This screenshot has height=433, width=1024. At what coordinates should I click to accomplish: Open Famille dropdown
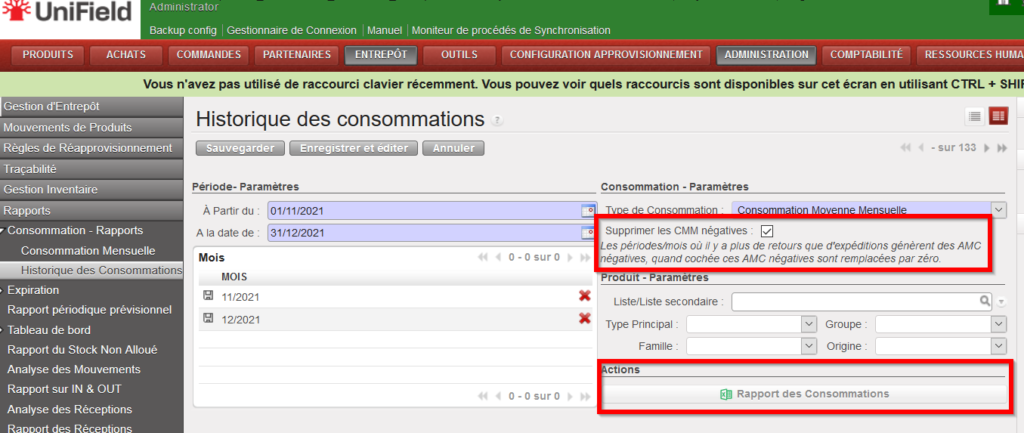[809, 345]
